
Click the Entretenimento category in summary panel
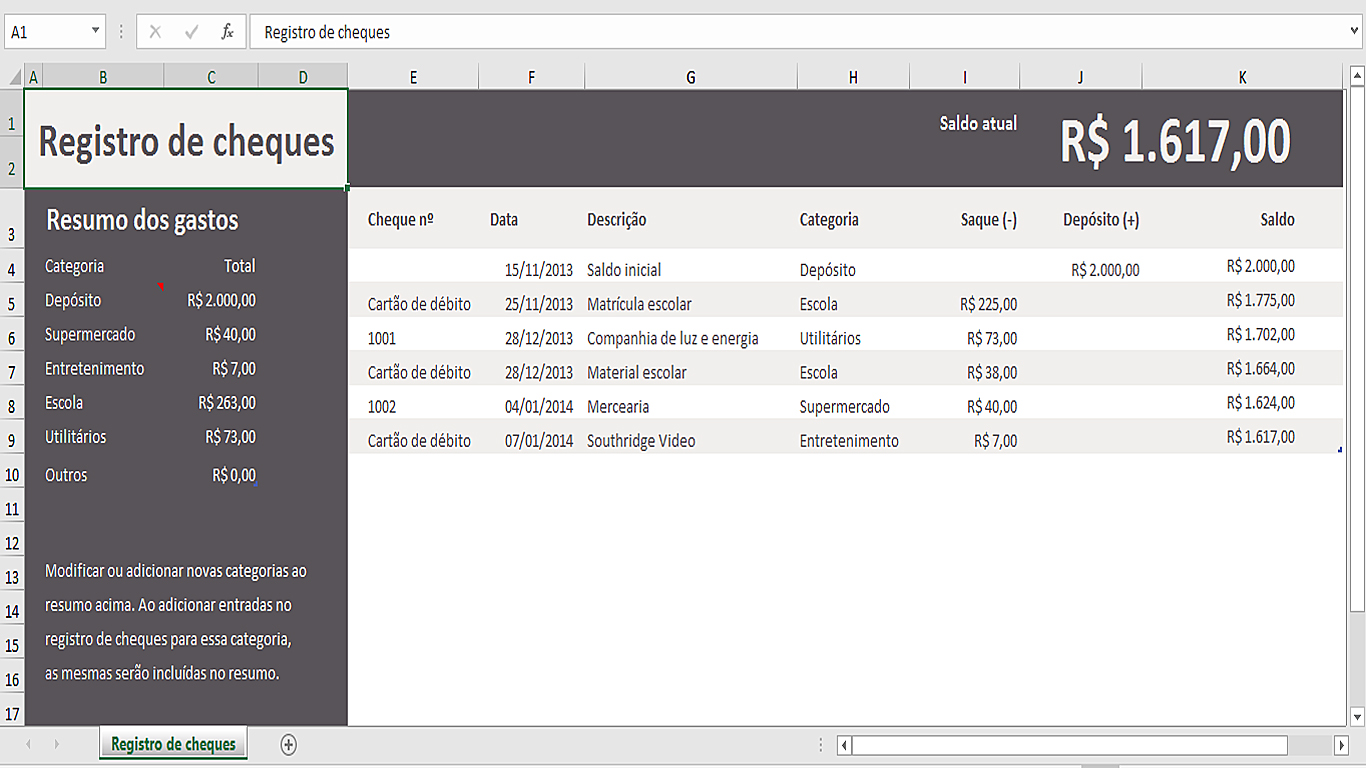tap(94, 368)
